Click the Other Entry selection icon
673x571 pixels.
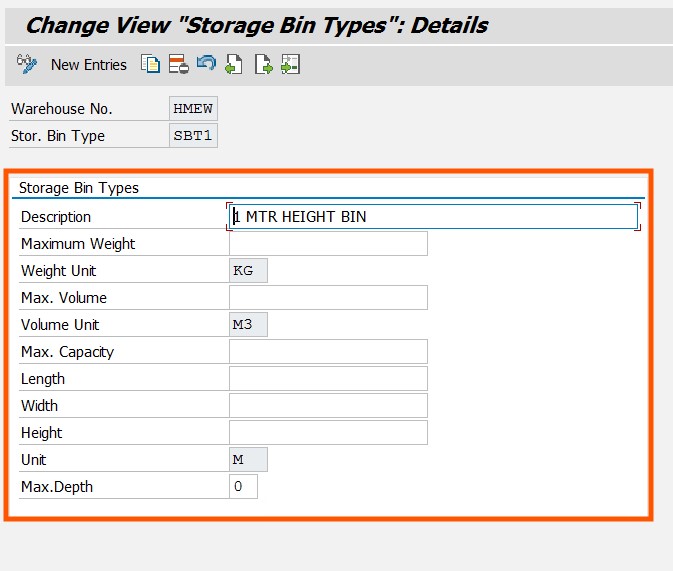pos(291,65)
